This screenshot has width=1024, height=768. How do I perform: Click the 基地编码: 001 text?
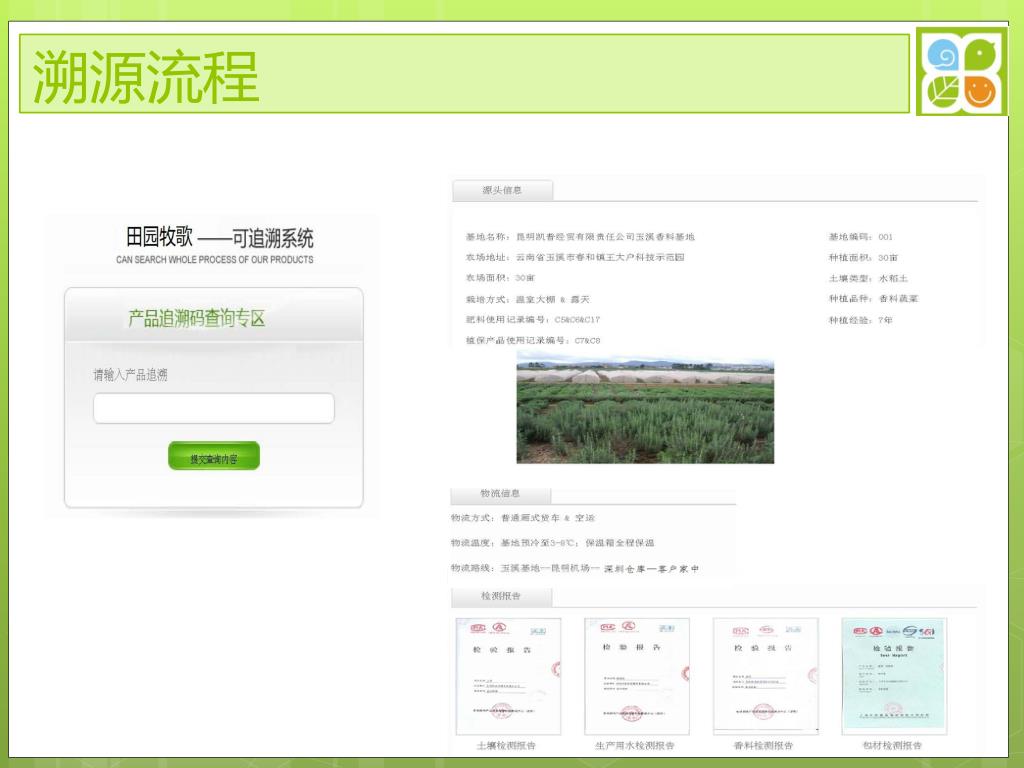pyautogui.click(x=861, y=237)
